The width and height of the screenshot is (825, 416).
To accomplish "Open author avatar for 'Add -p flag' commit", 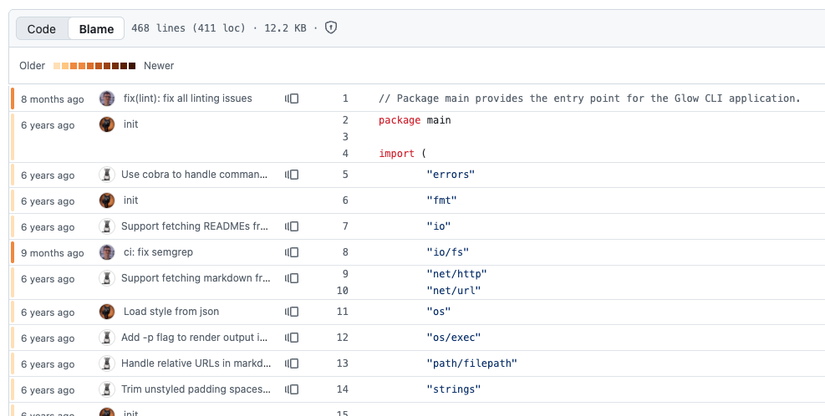I will (x=107, y=338).
